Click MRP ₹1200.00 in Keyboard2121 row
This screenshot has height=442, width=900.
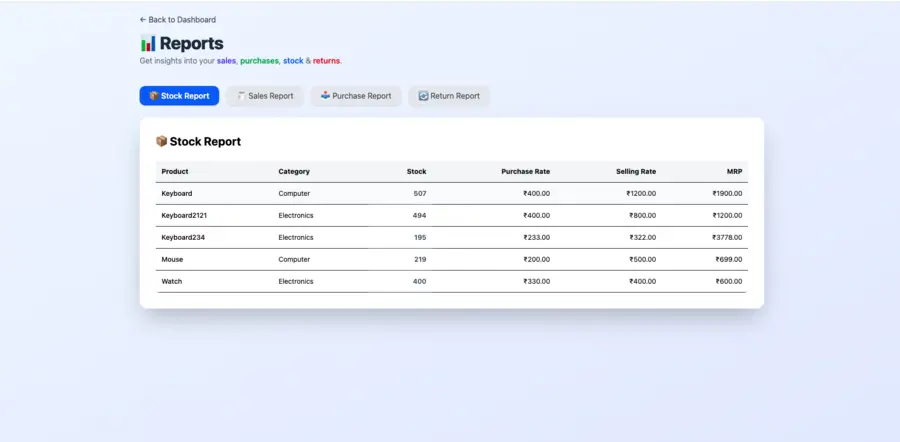(x=727, y=215)
